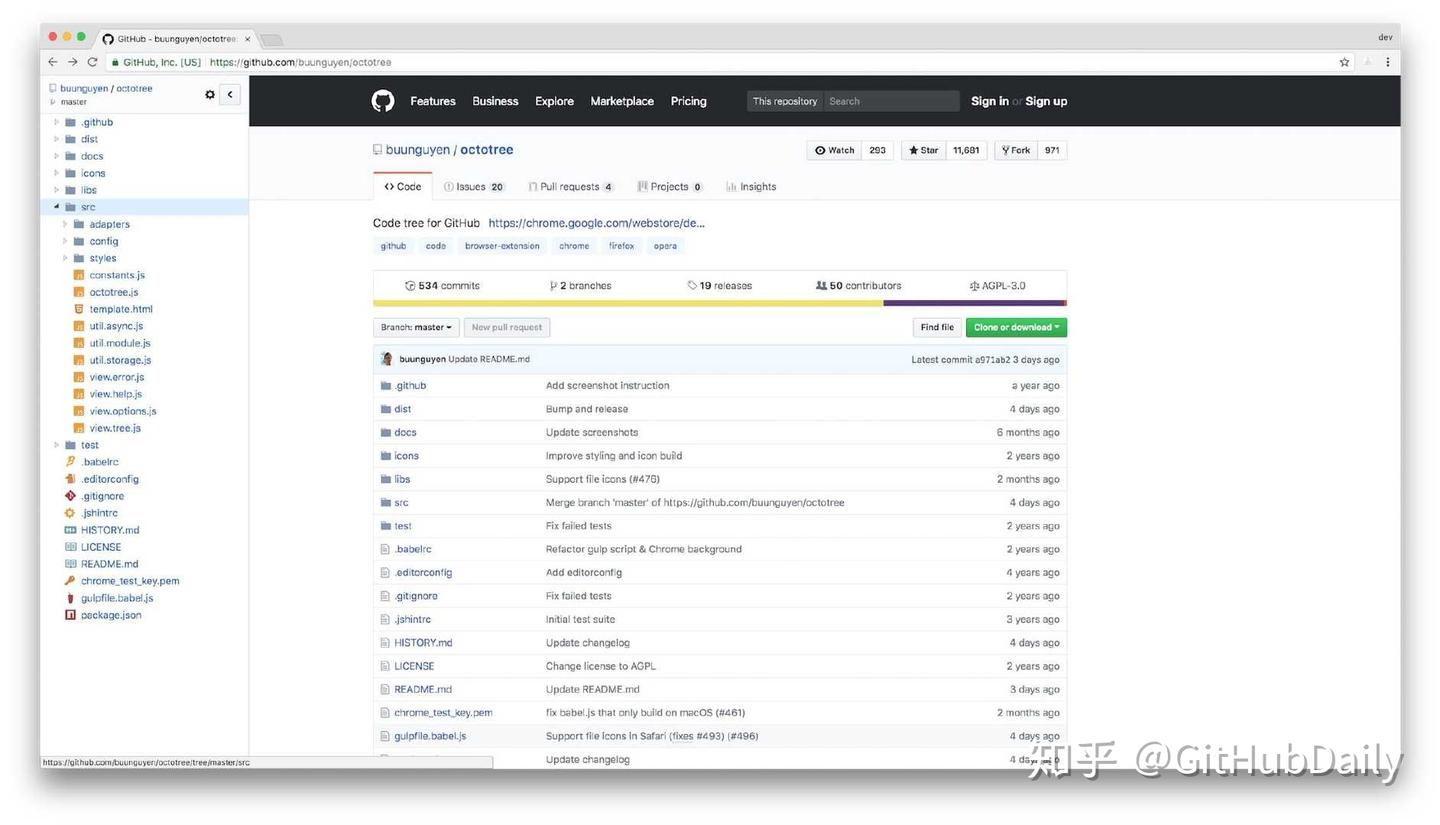The image size is (1440, 825).
Task: Open the Marketplace menu item
Action: [x=621, y=101]
